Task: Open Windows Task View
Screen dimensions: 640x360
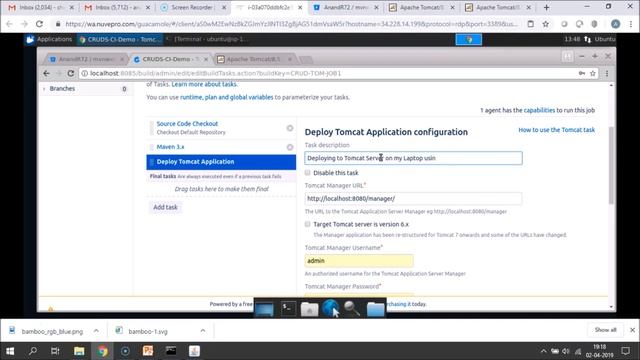Action: [55, 351]
